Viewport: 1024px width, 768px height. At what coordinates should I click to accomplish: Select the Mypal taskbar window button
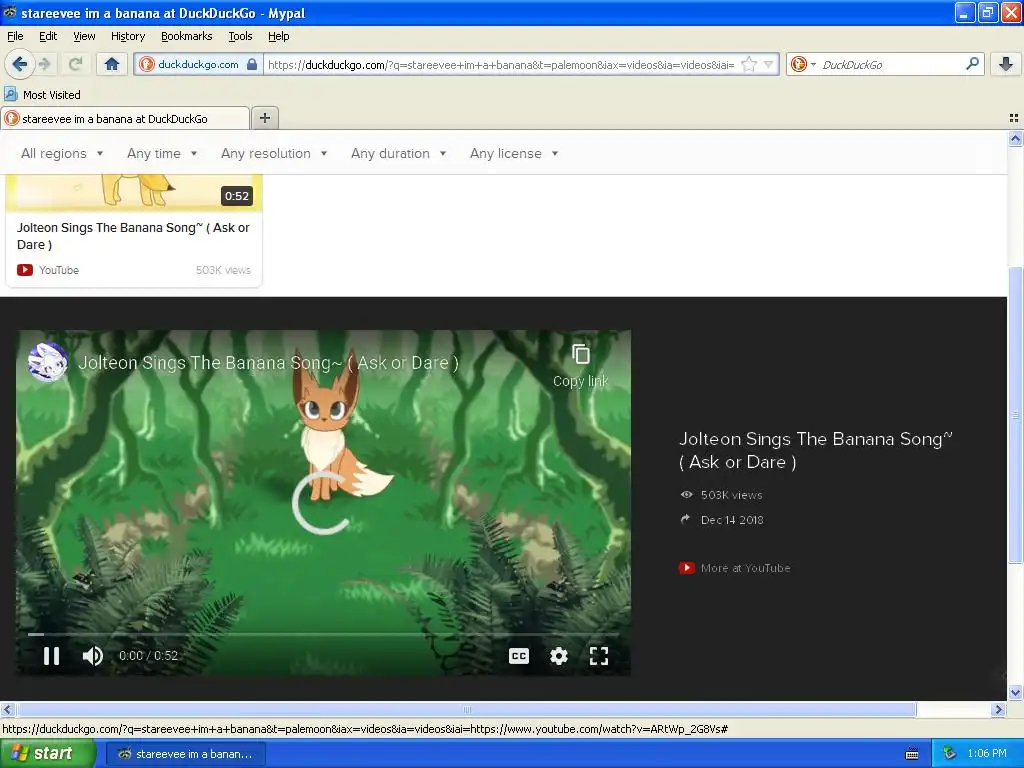[x=185, y=754]
